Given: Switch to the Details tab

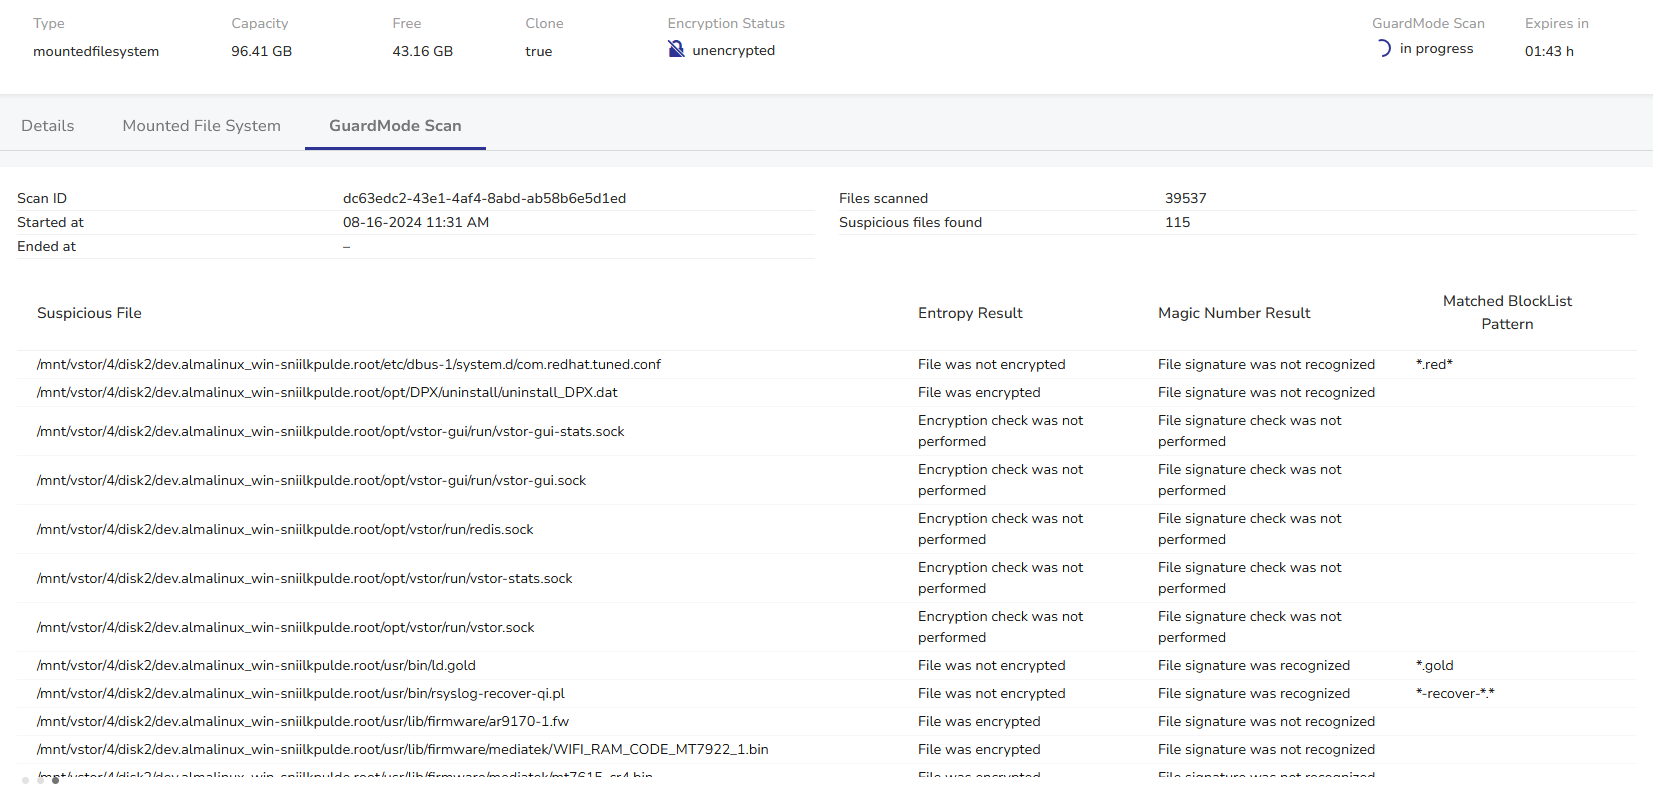Looking at the screenshot, I should point(48,126).
